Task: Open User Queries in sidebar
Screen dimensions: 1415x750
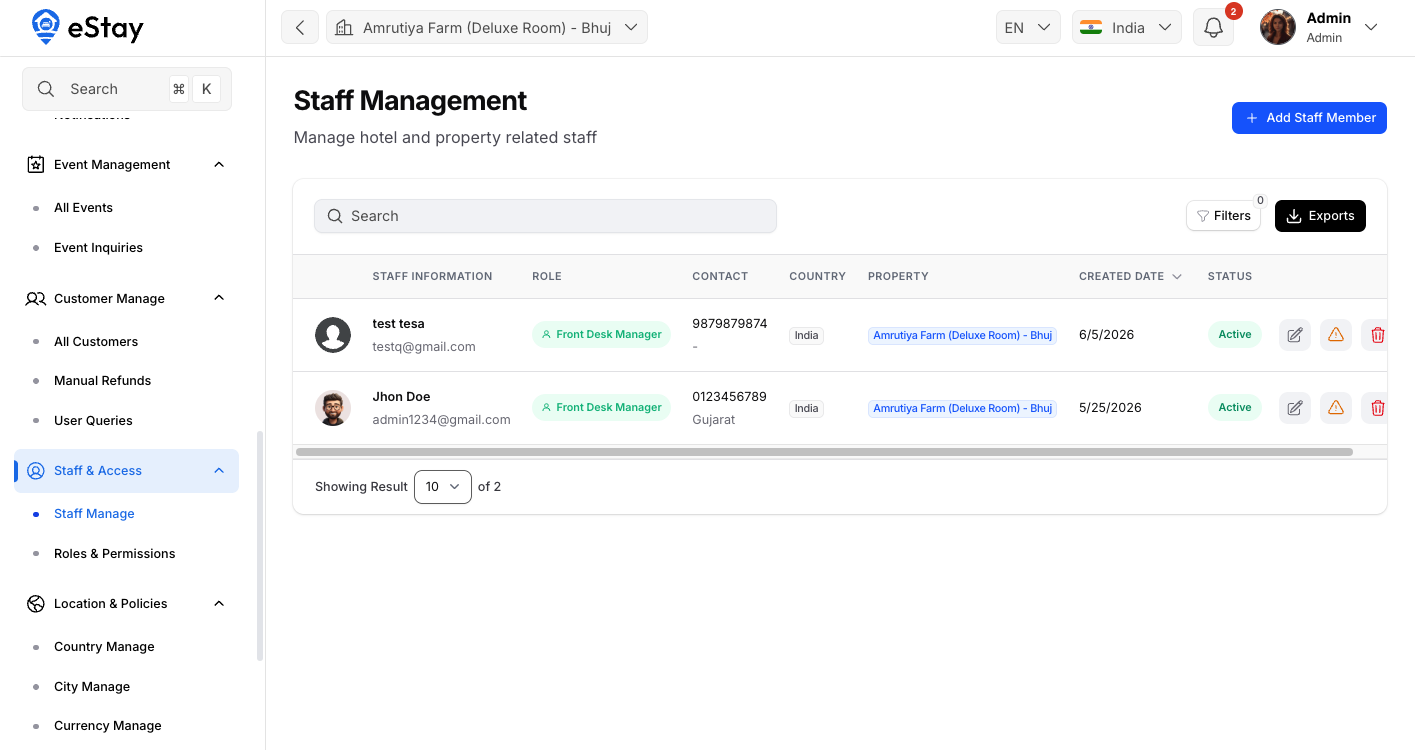Action: coord(93,421)
